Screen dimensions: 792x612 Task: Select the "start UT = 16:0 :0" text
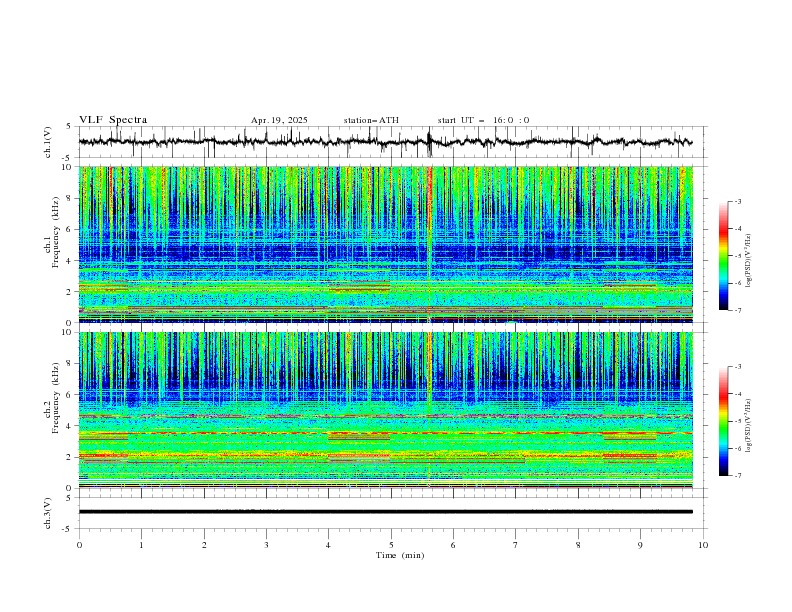483,120
